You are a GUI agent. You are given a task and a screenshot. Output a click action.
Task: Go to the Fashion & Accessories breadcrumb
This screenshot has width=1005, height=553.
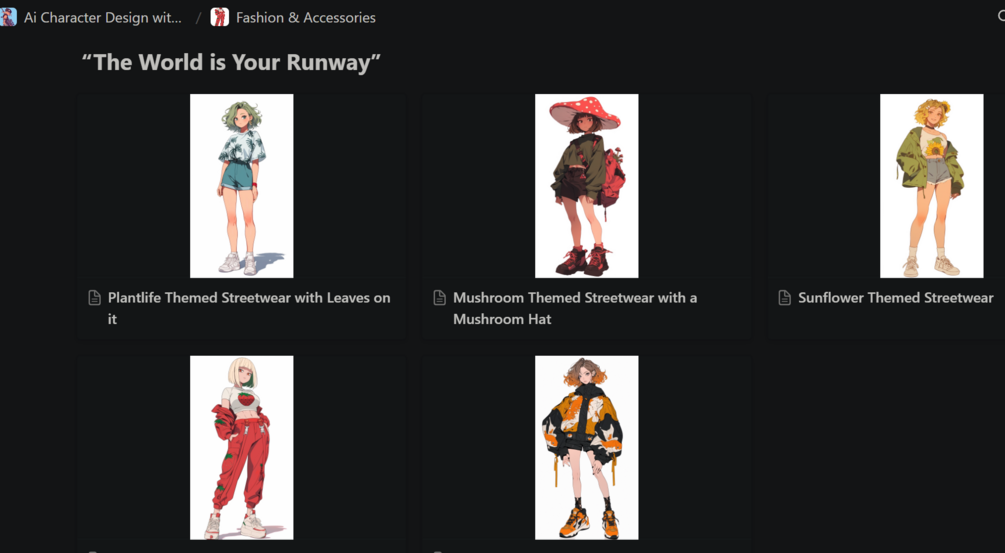click(x=306, y=18)
